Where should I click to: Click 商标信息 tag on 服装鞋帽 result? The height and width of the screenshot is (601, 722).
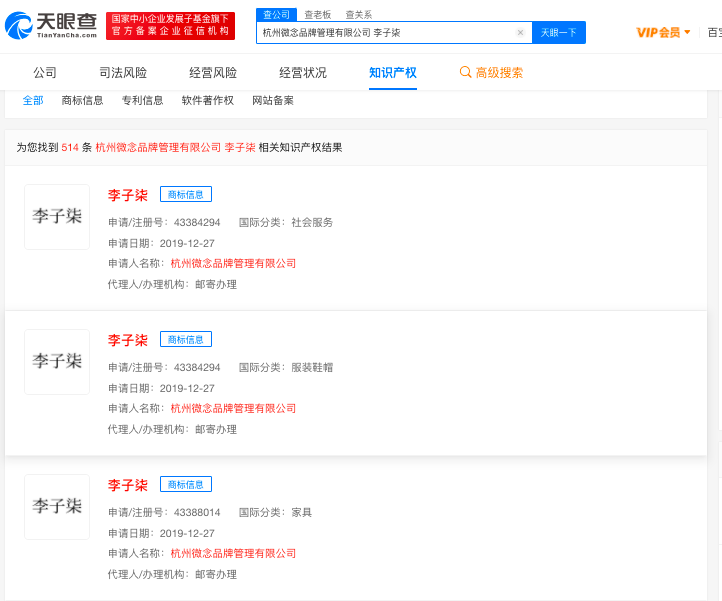(x=186, y=339)
